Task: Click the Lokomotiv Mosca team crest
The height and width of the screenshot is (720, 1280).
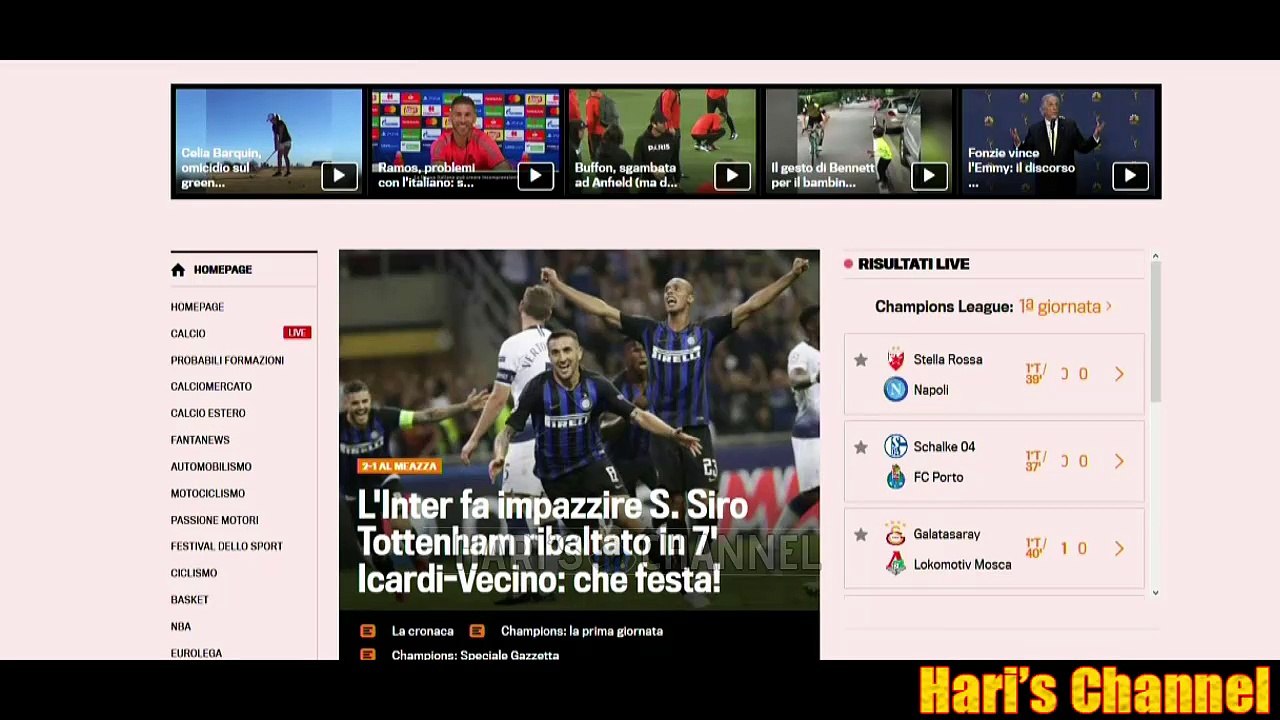Action: (896, 564)
